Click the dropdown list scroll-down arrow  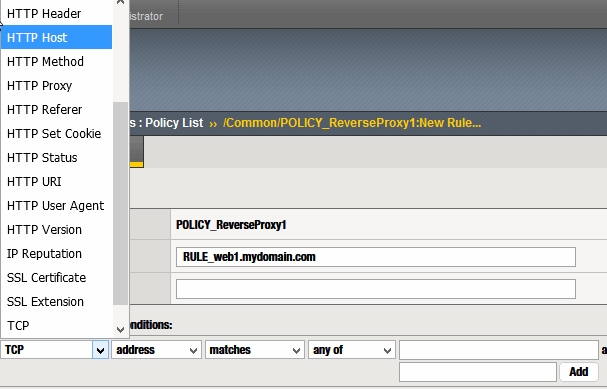pos(120,329)
